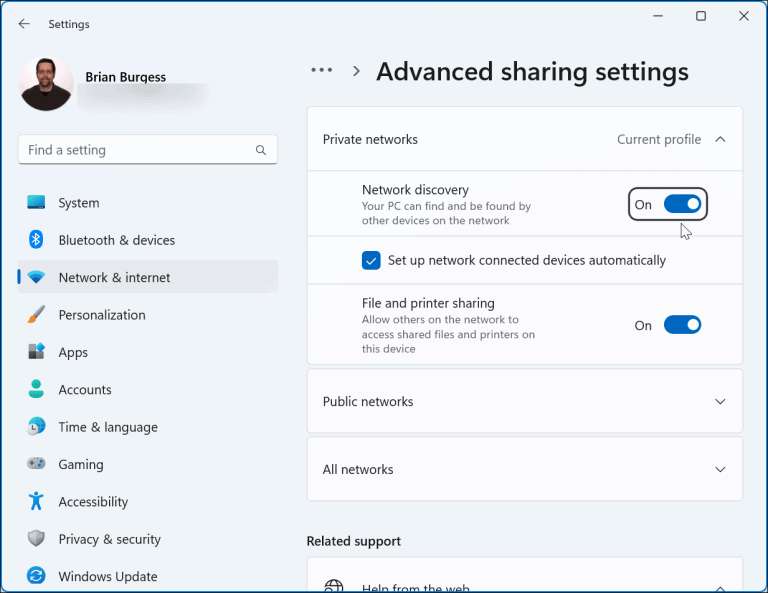Open Apps settings category
The width and height of the screenshot is (768, 593).
(147, 352)
